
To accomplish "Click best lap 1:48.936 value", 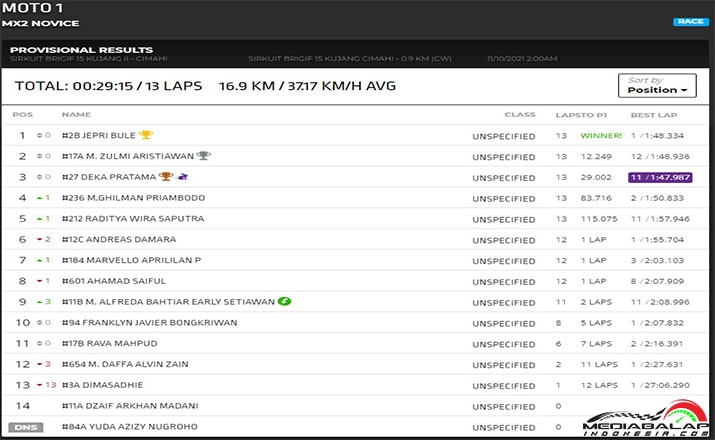I will click(x=660, y=156).
